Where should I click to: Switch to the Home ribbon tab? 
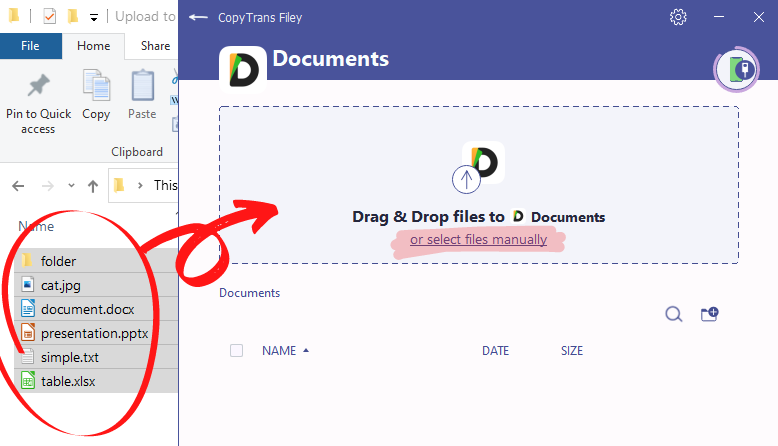coord(93,46)
